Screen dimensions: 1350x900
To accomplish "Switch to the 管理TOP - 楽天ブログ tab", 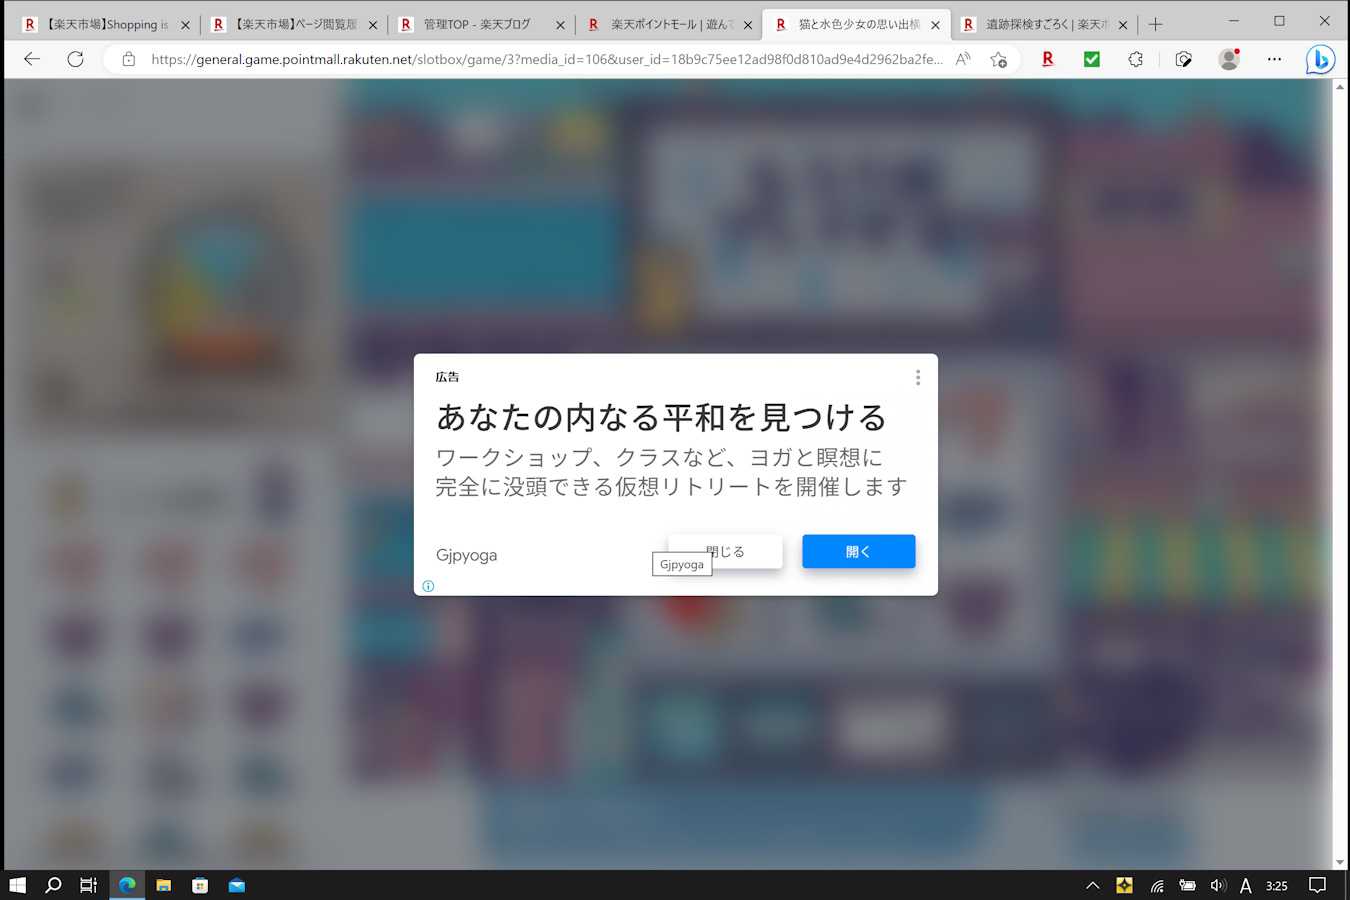I will [x=481, y=24].
